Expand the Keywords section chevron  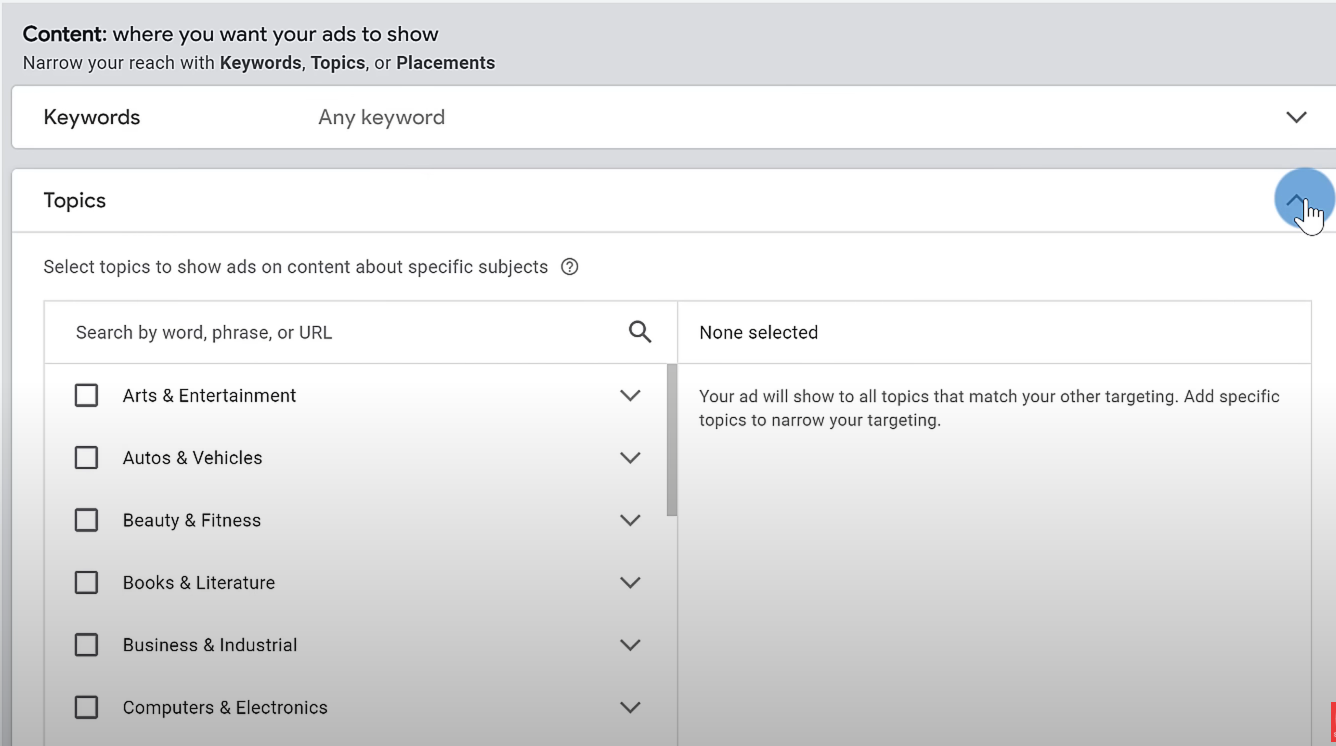pos(1296,117)
